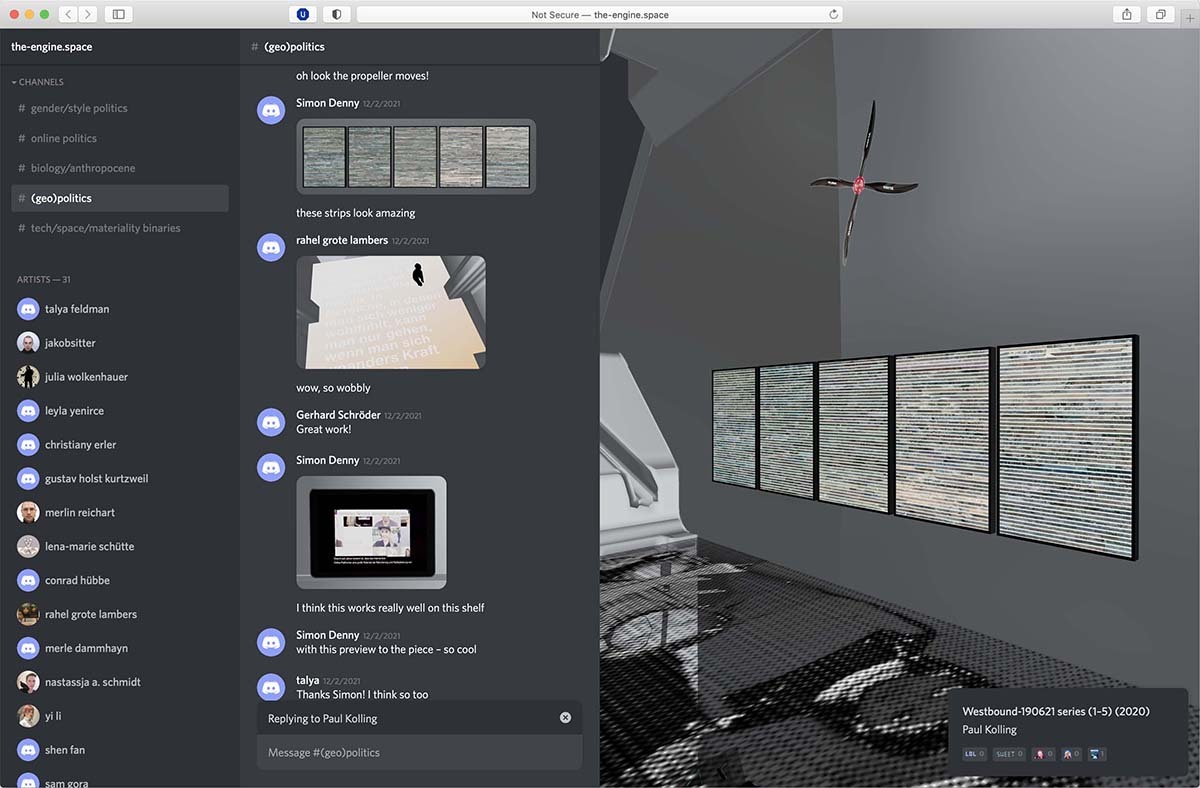Click 'Replying to Paul Kolling' text

point(322,719)
